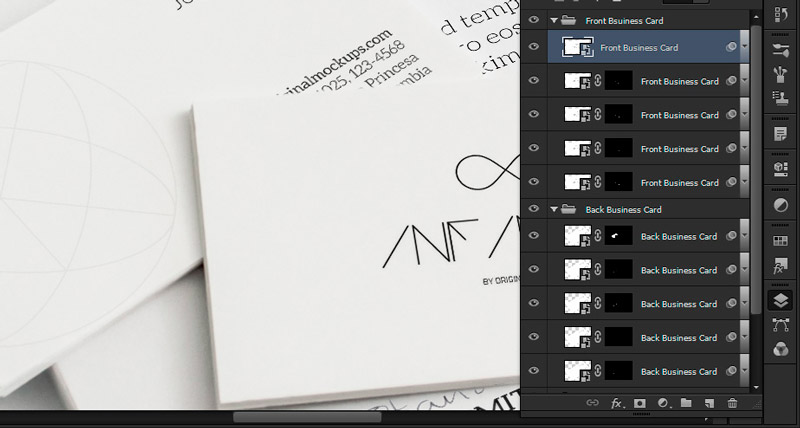Add a layer style with the fx button
The image size is (800, 428).
coord(616,404)
